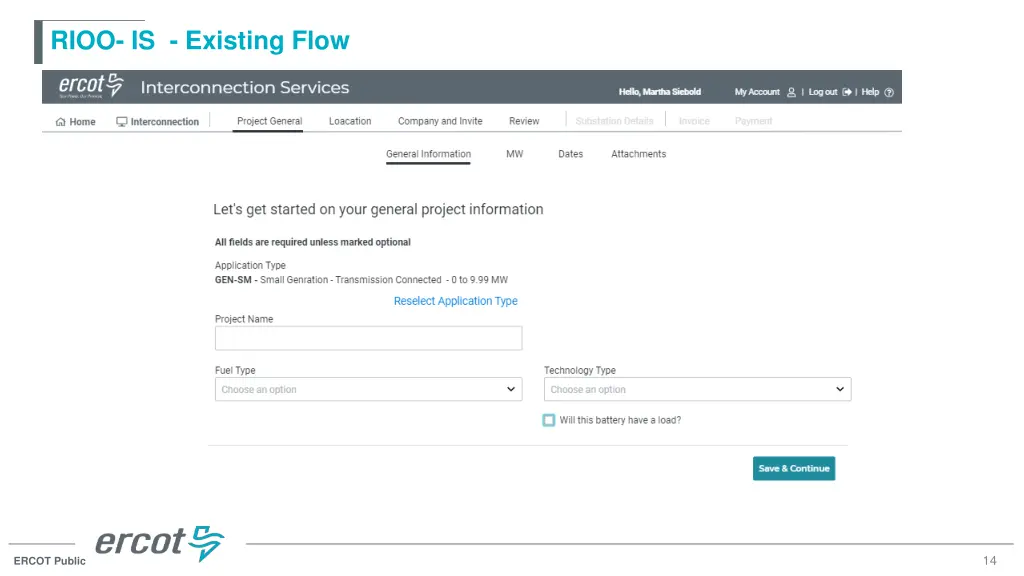Click Reselect Application Type link
This screenshot has width=1024, height=576.
[456, 301]
